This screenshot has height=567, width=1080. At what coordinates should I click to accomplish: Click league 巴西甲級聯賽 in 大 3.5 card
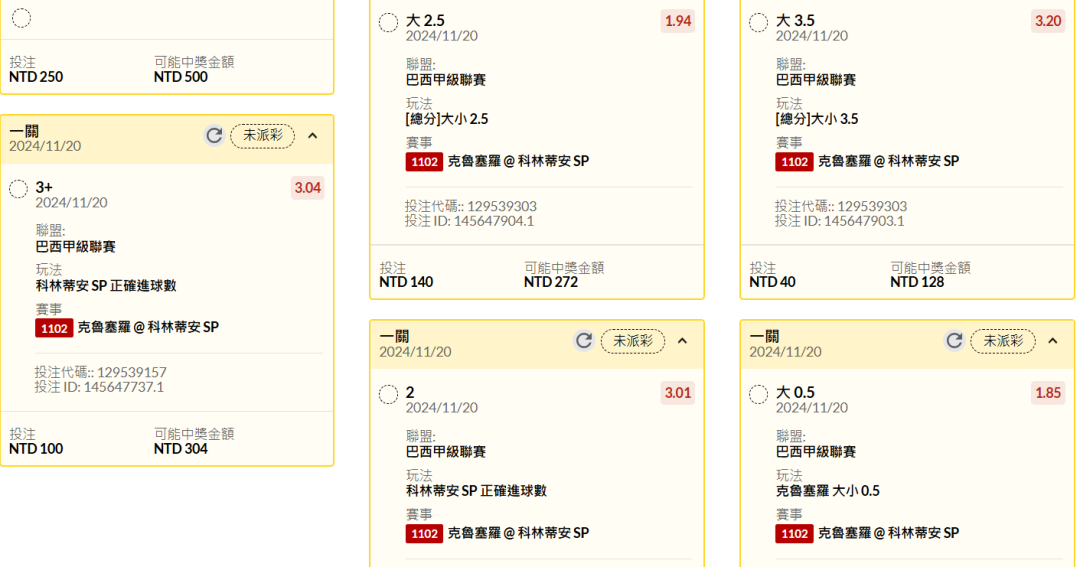click(816, 80)
